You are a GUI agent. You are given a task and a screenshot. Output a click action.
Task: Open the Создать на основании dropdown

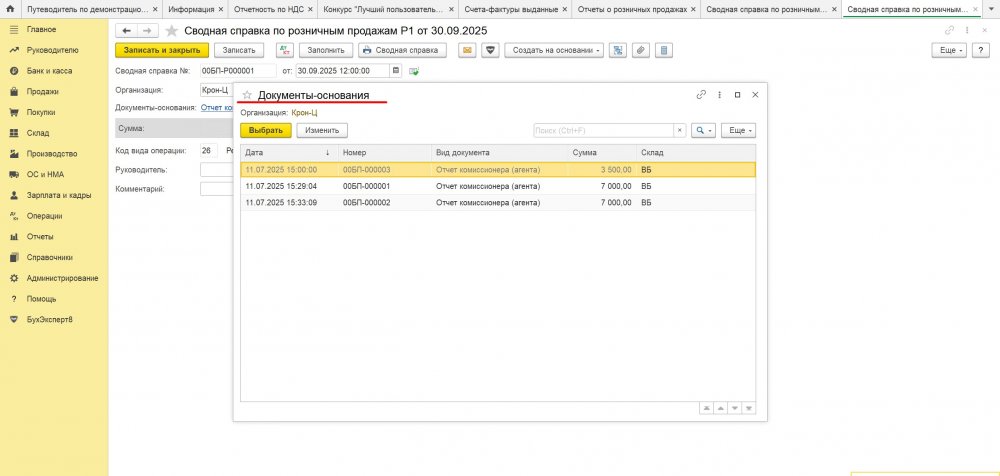pos(554,50)
